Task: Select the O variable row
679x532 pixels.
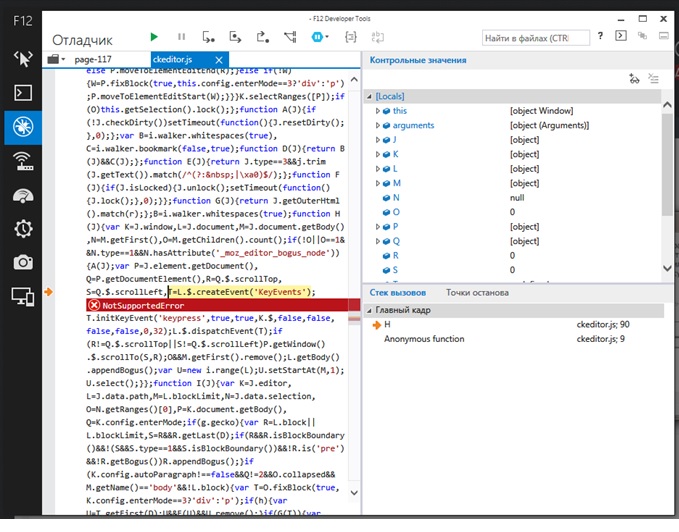Action: 513,212
